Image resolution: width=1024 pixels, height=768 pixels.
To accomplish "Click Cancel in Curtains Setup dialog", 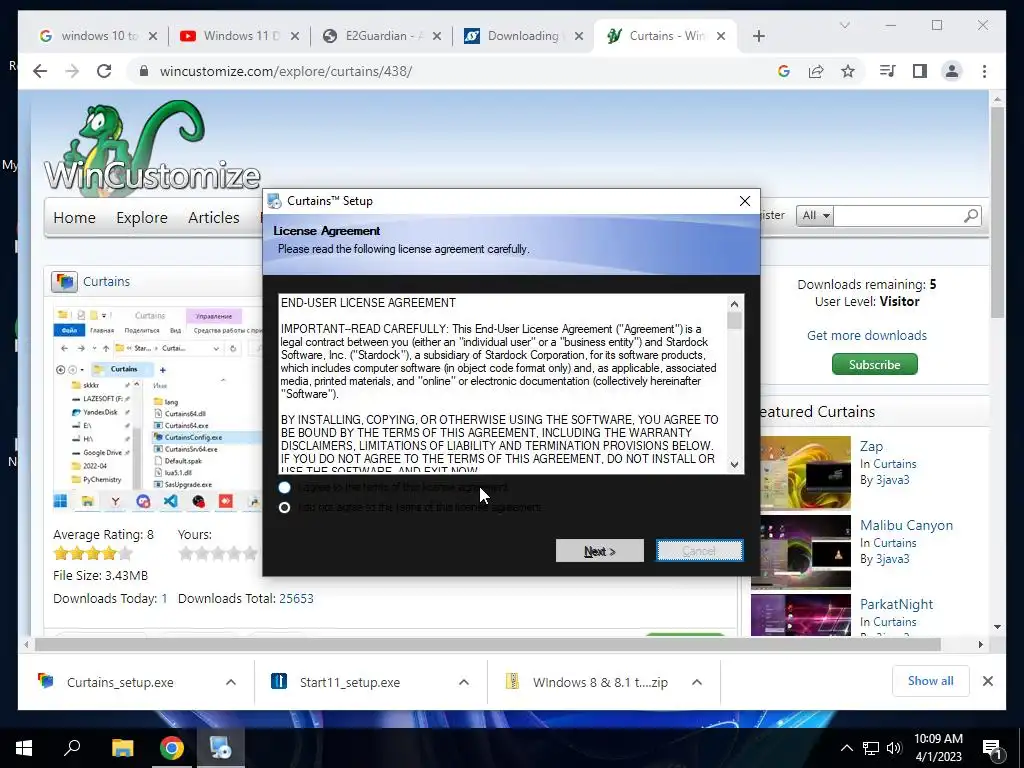I will [x=699, y=551].
